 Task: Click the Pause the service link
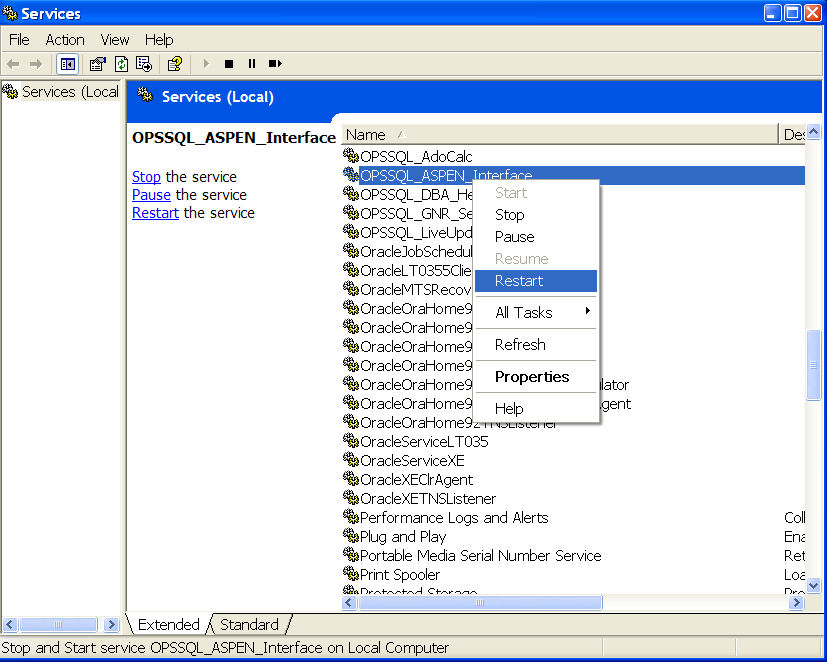click(151, 195)
